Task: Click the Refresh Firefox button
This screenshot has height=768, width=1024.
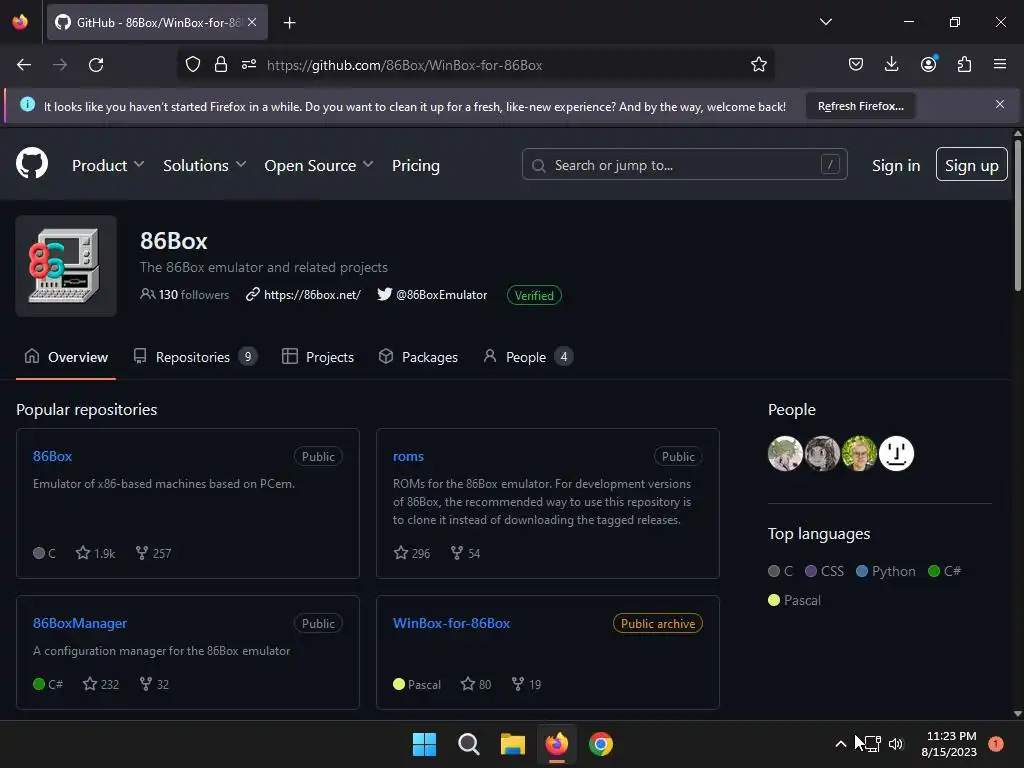Action: 861,106
